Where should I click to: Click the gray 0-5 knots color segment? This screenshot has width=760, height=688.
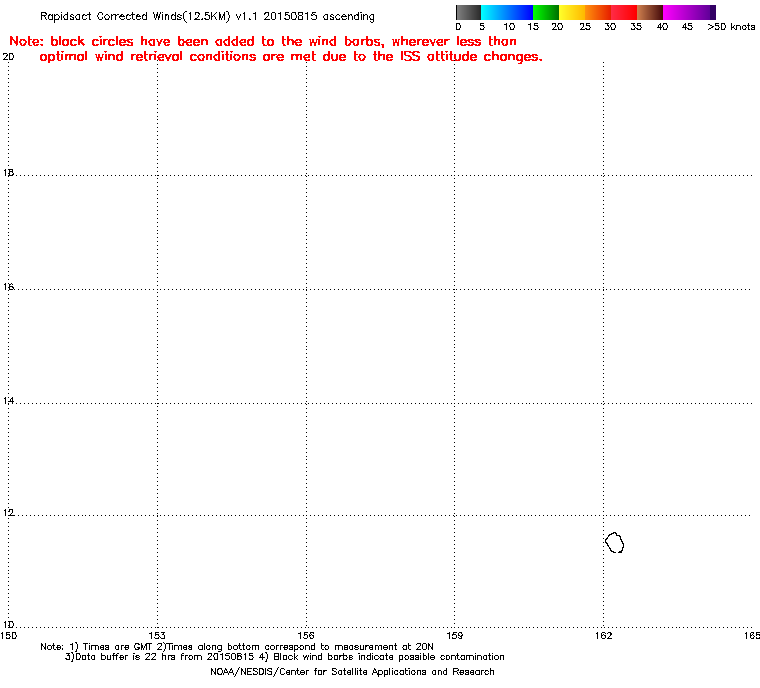point(468,12)
